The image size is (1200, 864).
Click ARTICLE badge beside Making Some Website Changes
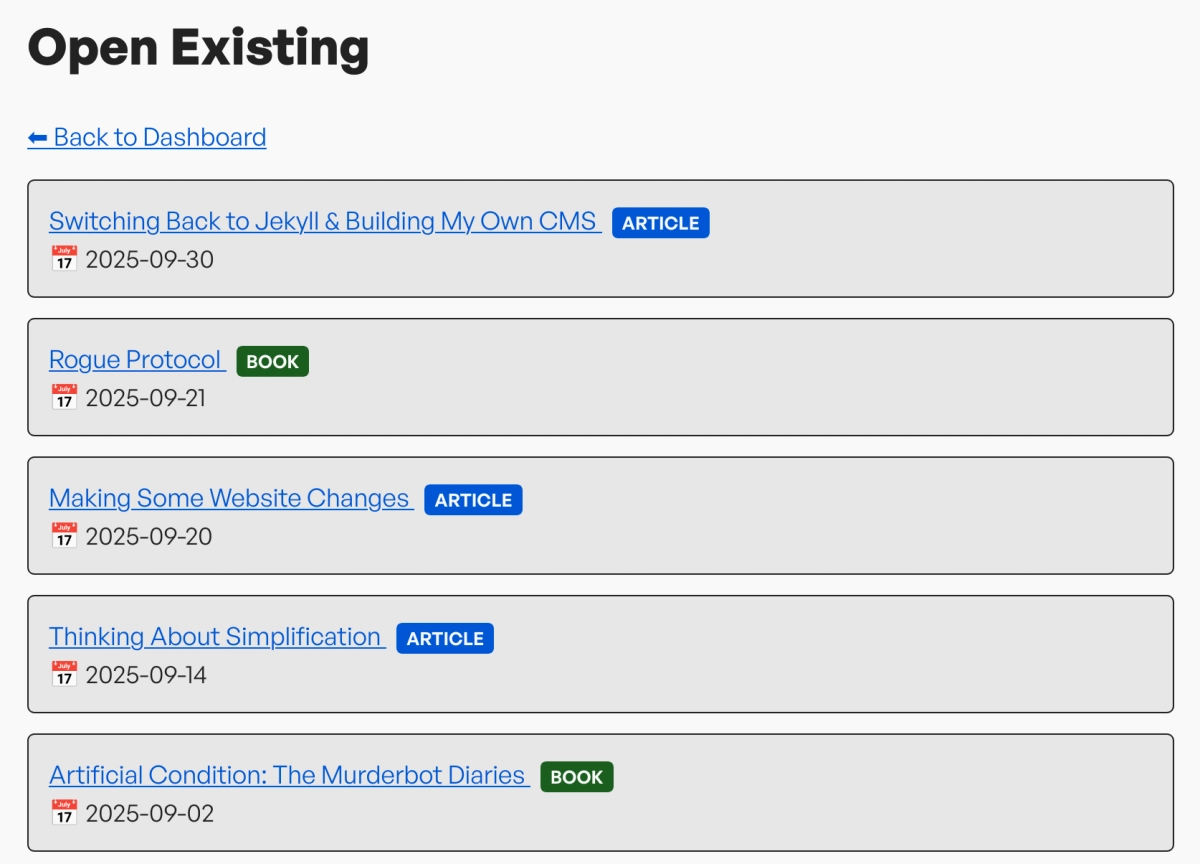(473, 500)
